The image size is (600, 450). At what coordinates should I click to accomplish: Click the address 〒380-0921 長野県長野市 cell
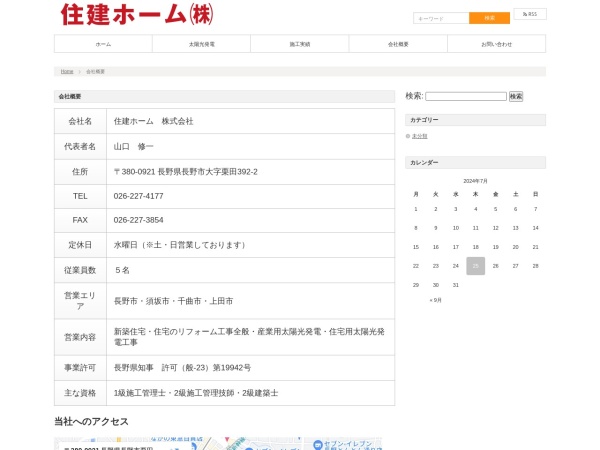click(251, 172)
